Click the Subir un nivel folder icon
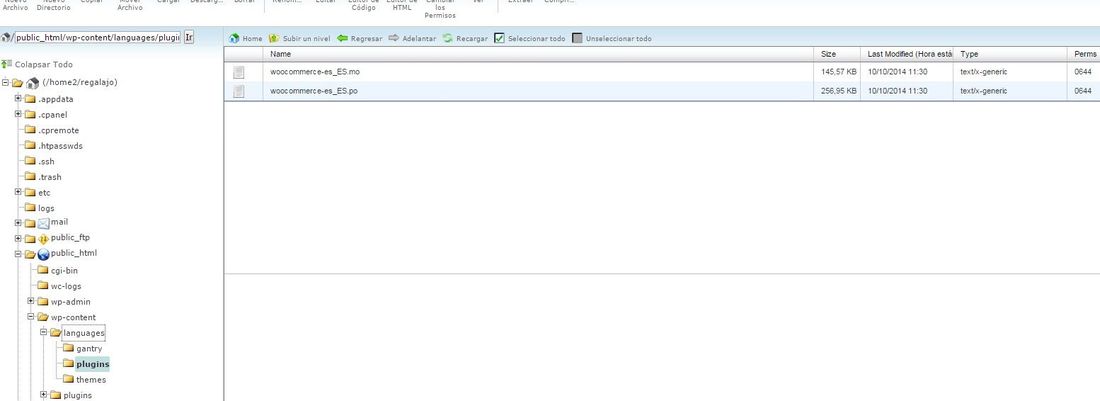The image size is (1100, 401). point(274,38)
